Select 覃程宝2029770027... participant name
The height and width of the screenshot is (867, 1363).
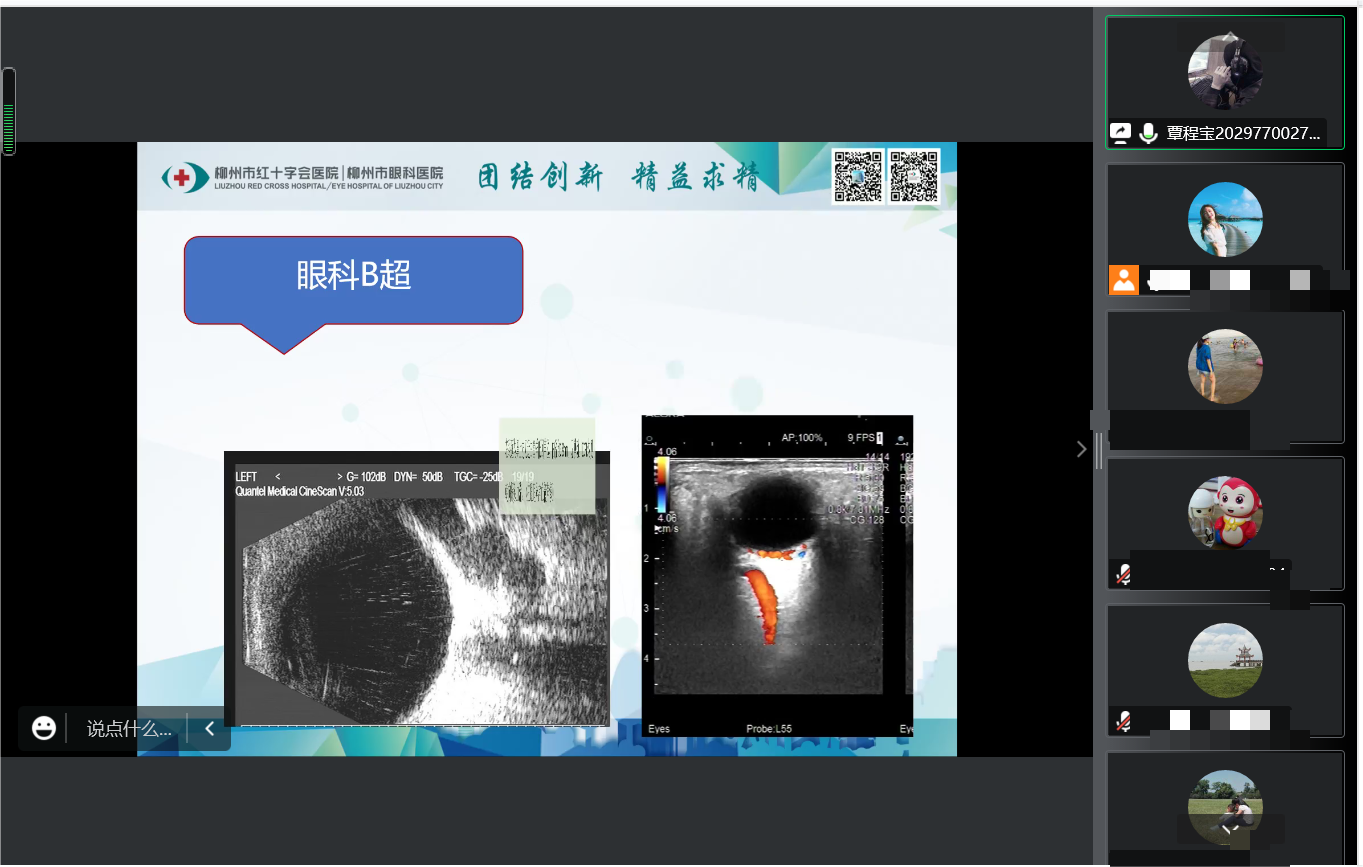1243,133
